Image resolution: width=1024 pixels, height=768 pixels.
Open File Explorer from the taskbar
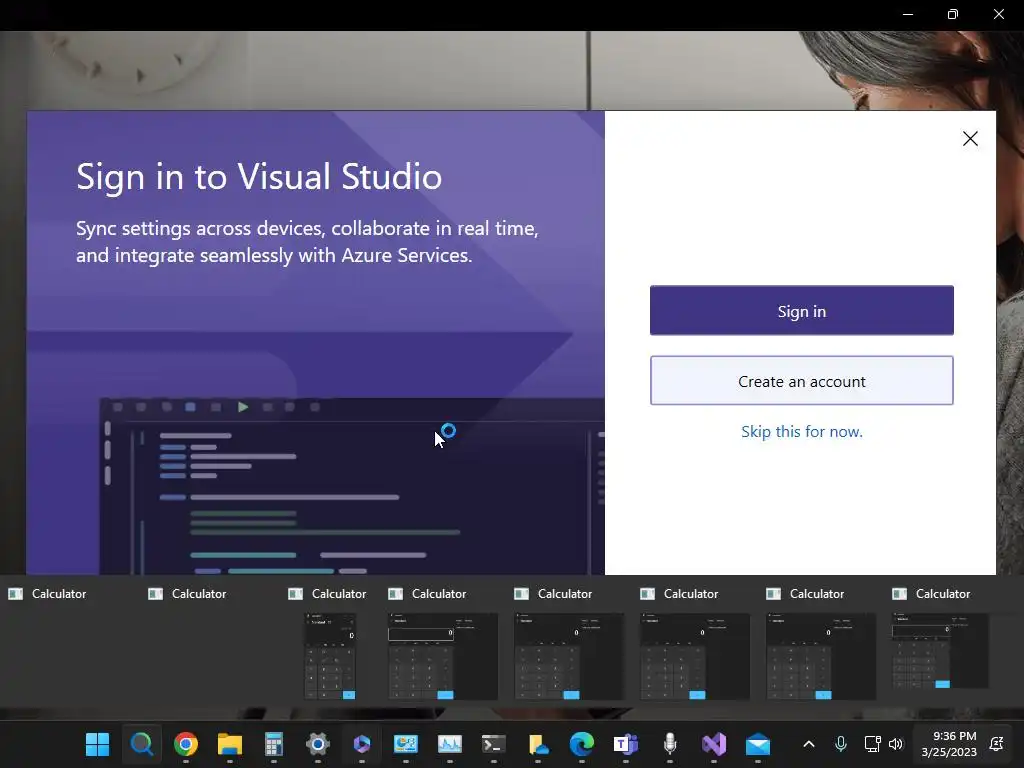click(230, 744)
